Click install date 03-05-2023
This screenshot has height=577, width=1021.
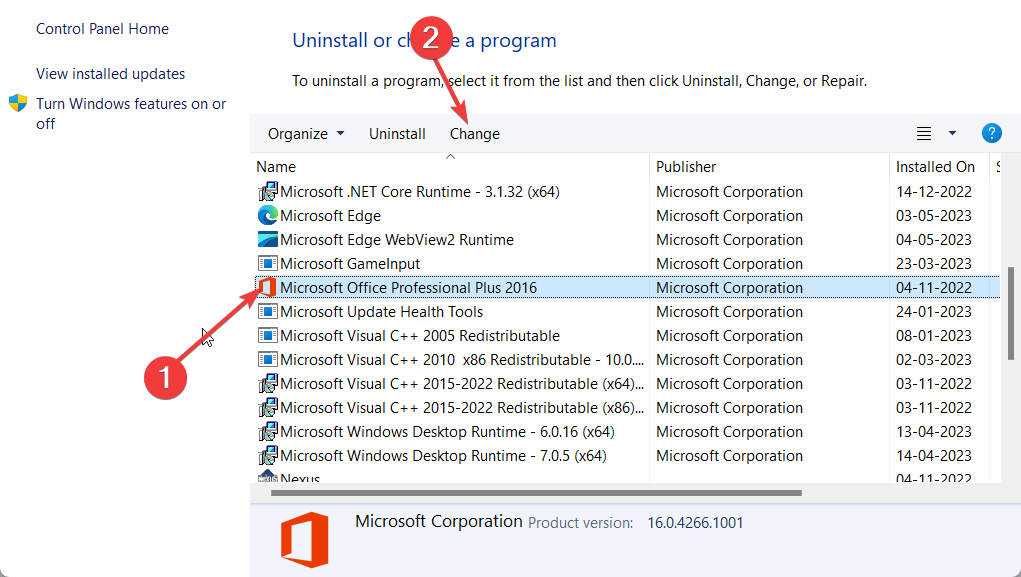[934, 216]
